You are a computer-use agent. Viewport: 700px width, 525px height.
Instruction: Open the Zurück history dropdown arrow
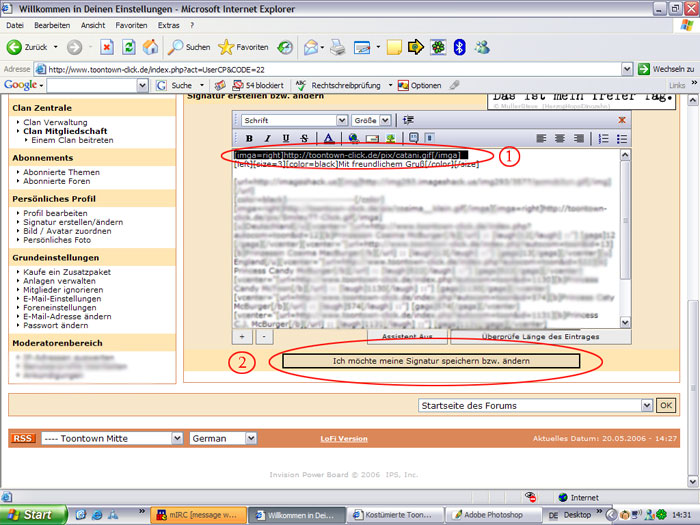pyautogui.click(x=56, y=47)
